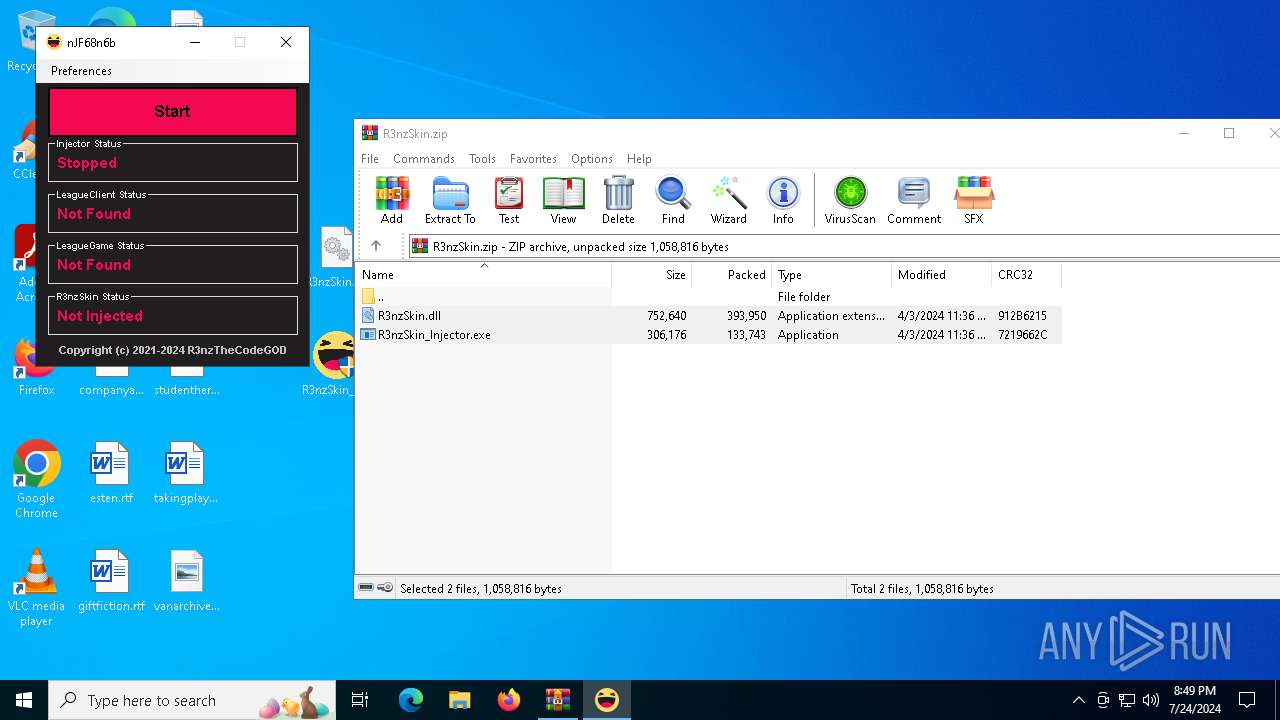The width and height of the screenshot is (1280, 720).
Task: Click the Extract To toolbar icon
Action: coord(450,200)
